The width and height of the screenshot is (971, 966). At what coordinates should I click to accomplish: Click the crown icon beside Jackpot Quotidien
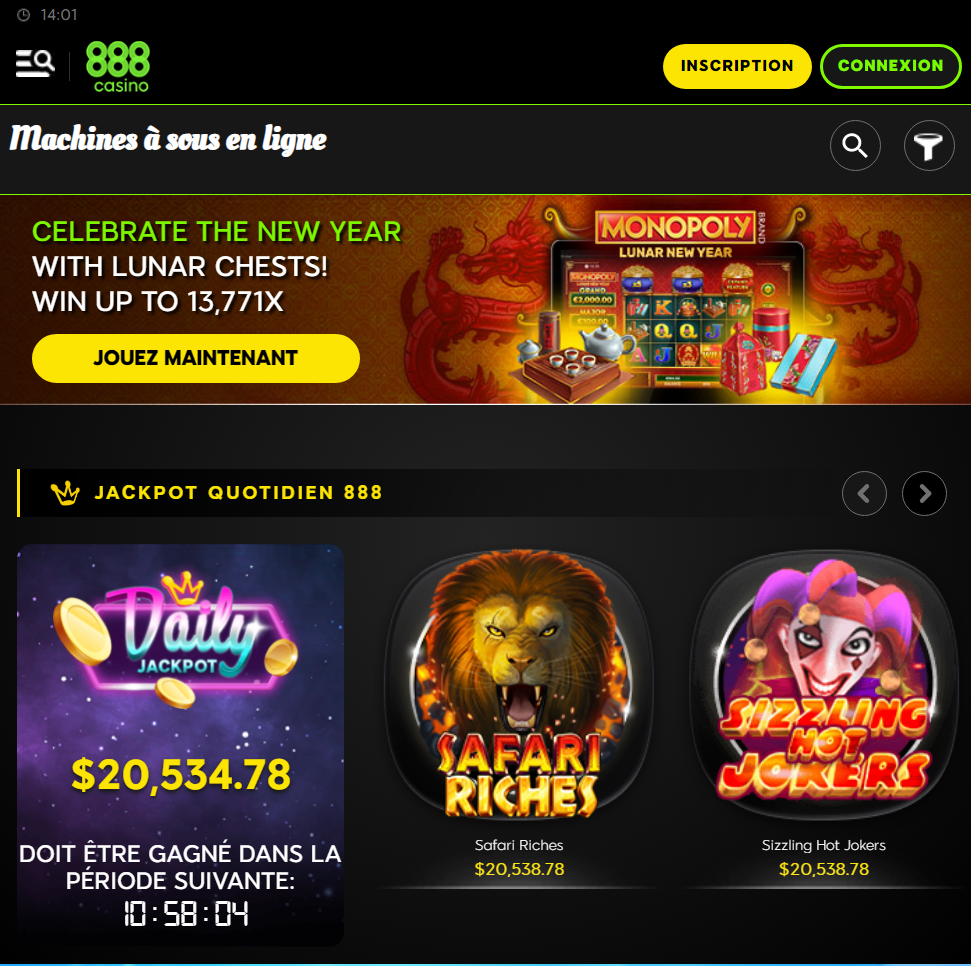(x=65, y=493)
